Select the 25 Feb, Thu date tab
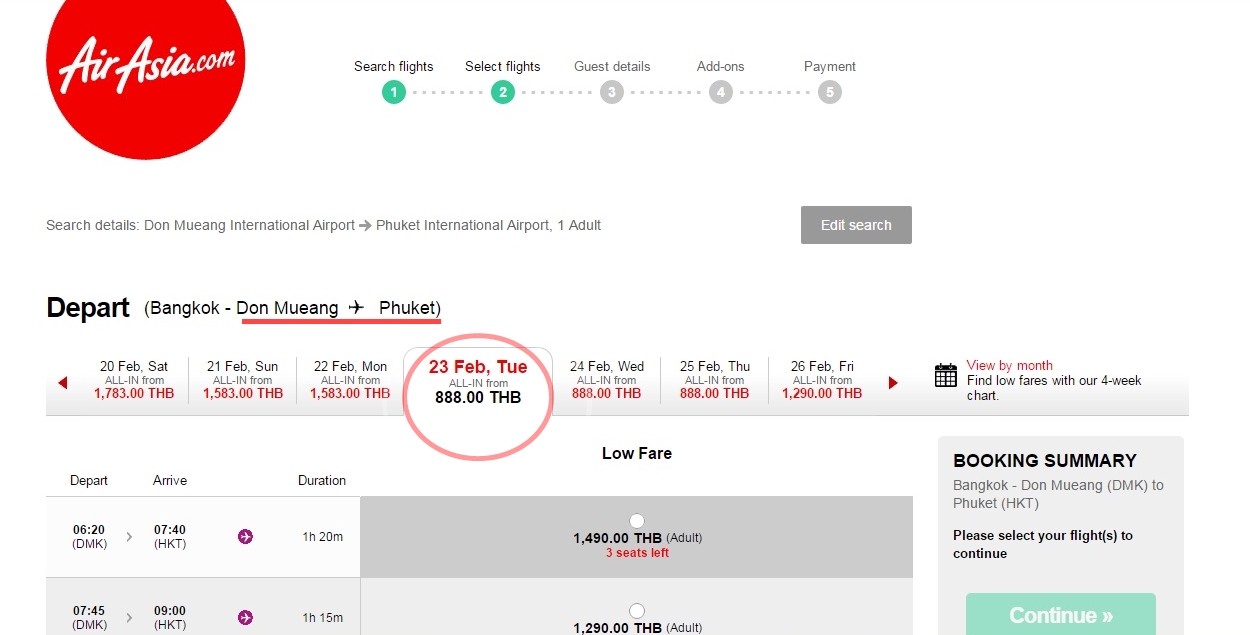 [x=714, y=380]
